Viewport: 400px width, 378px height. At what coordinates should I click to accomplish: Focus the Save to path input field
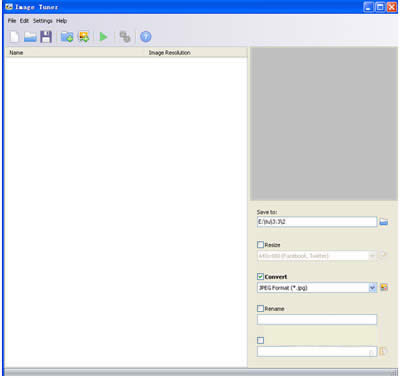pyautogui.click(x=317, y=222)
